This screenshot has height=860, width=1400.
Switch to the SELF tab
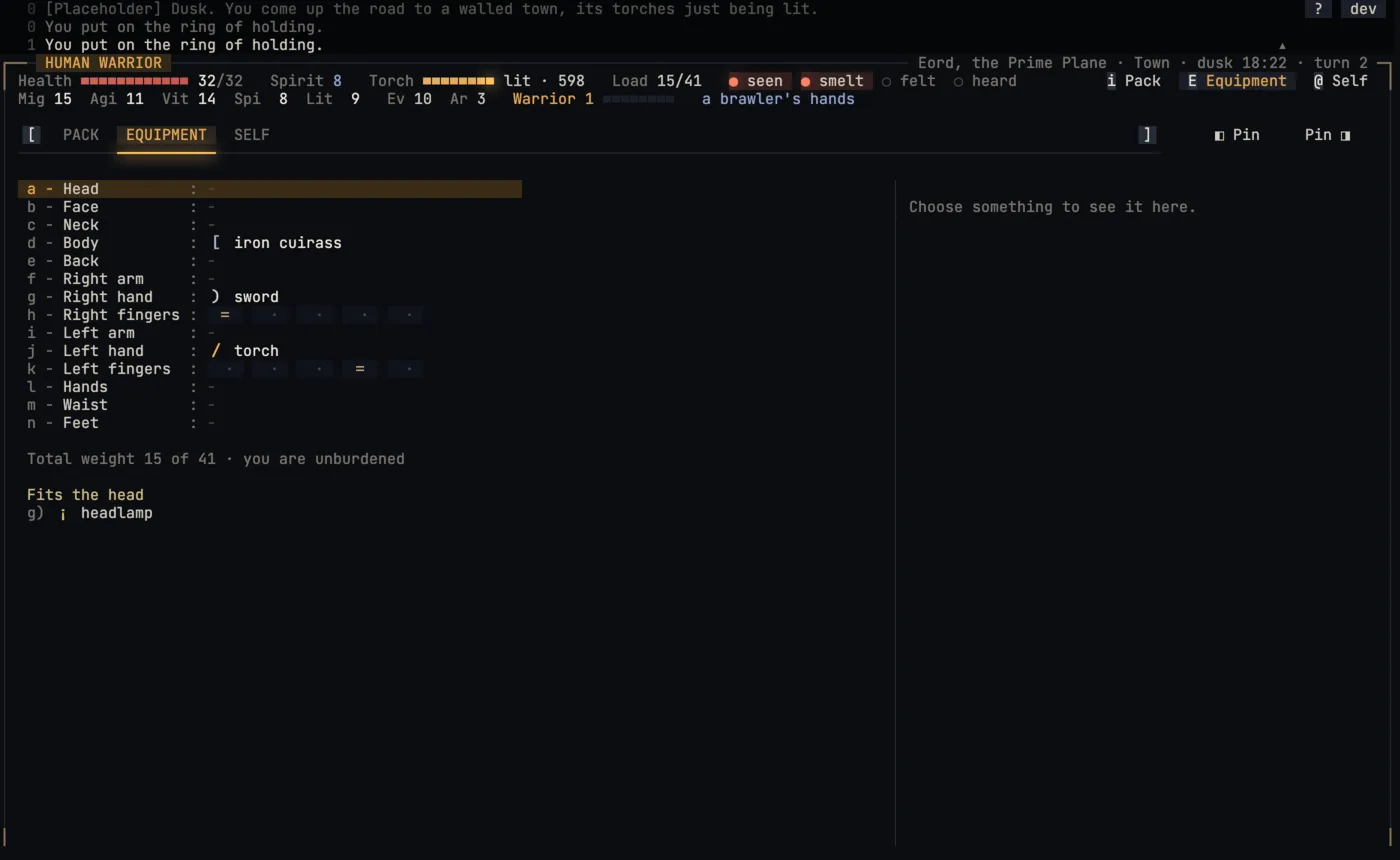(252, 135)
